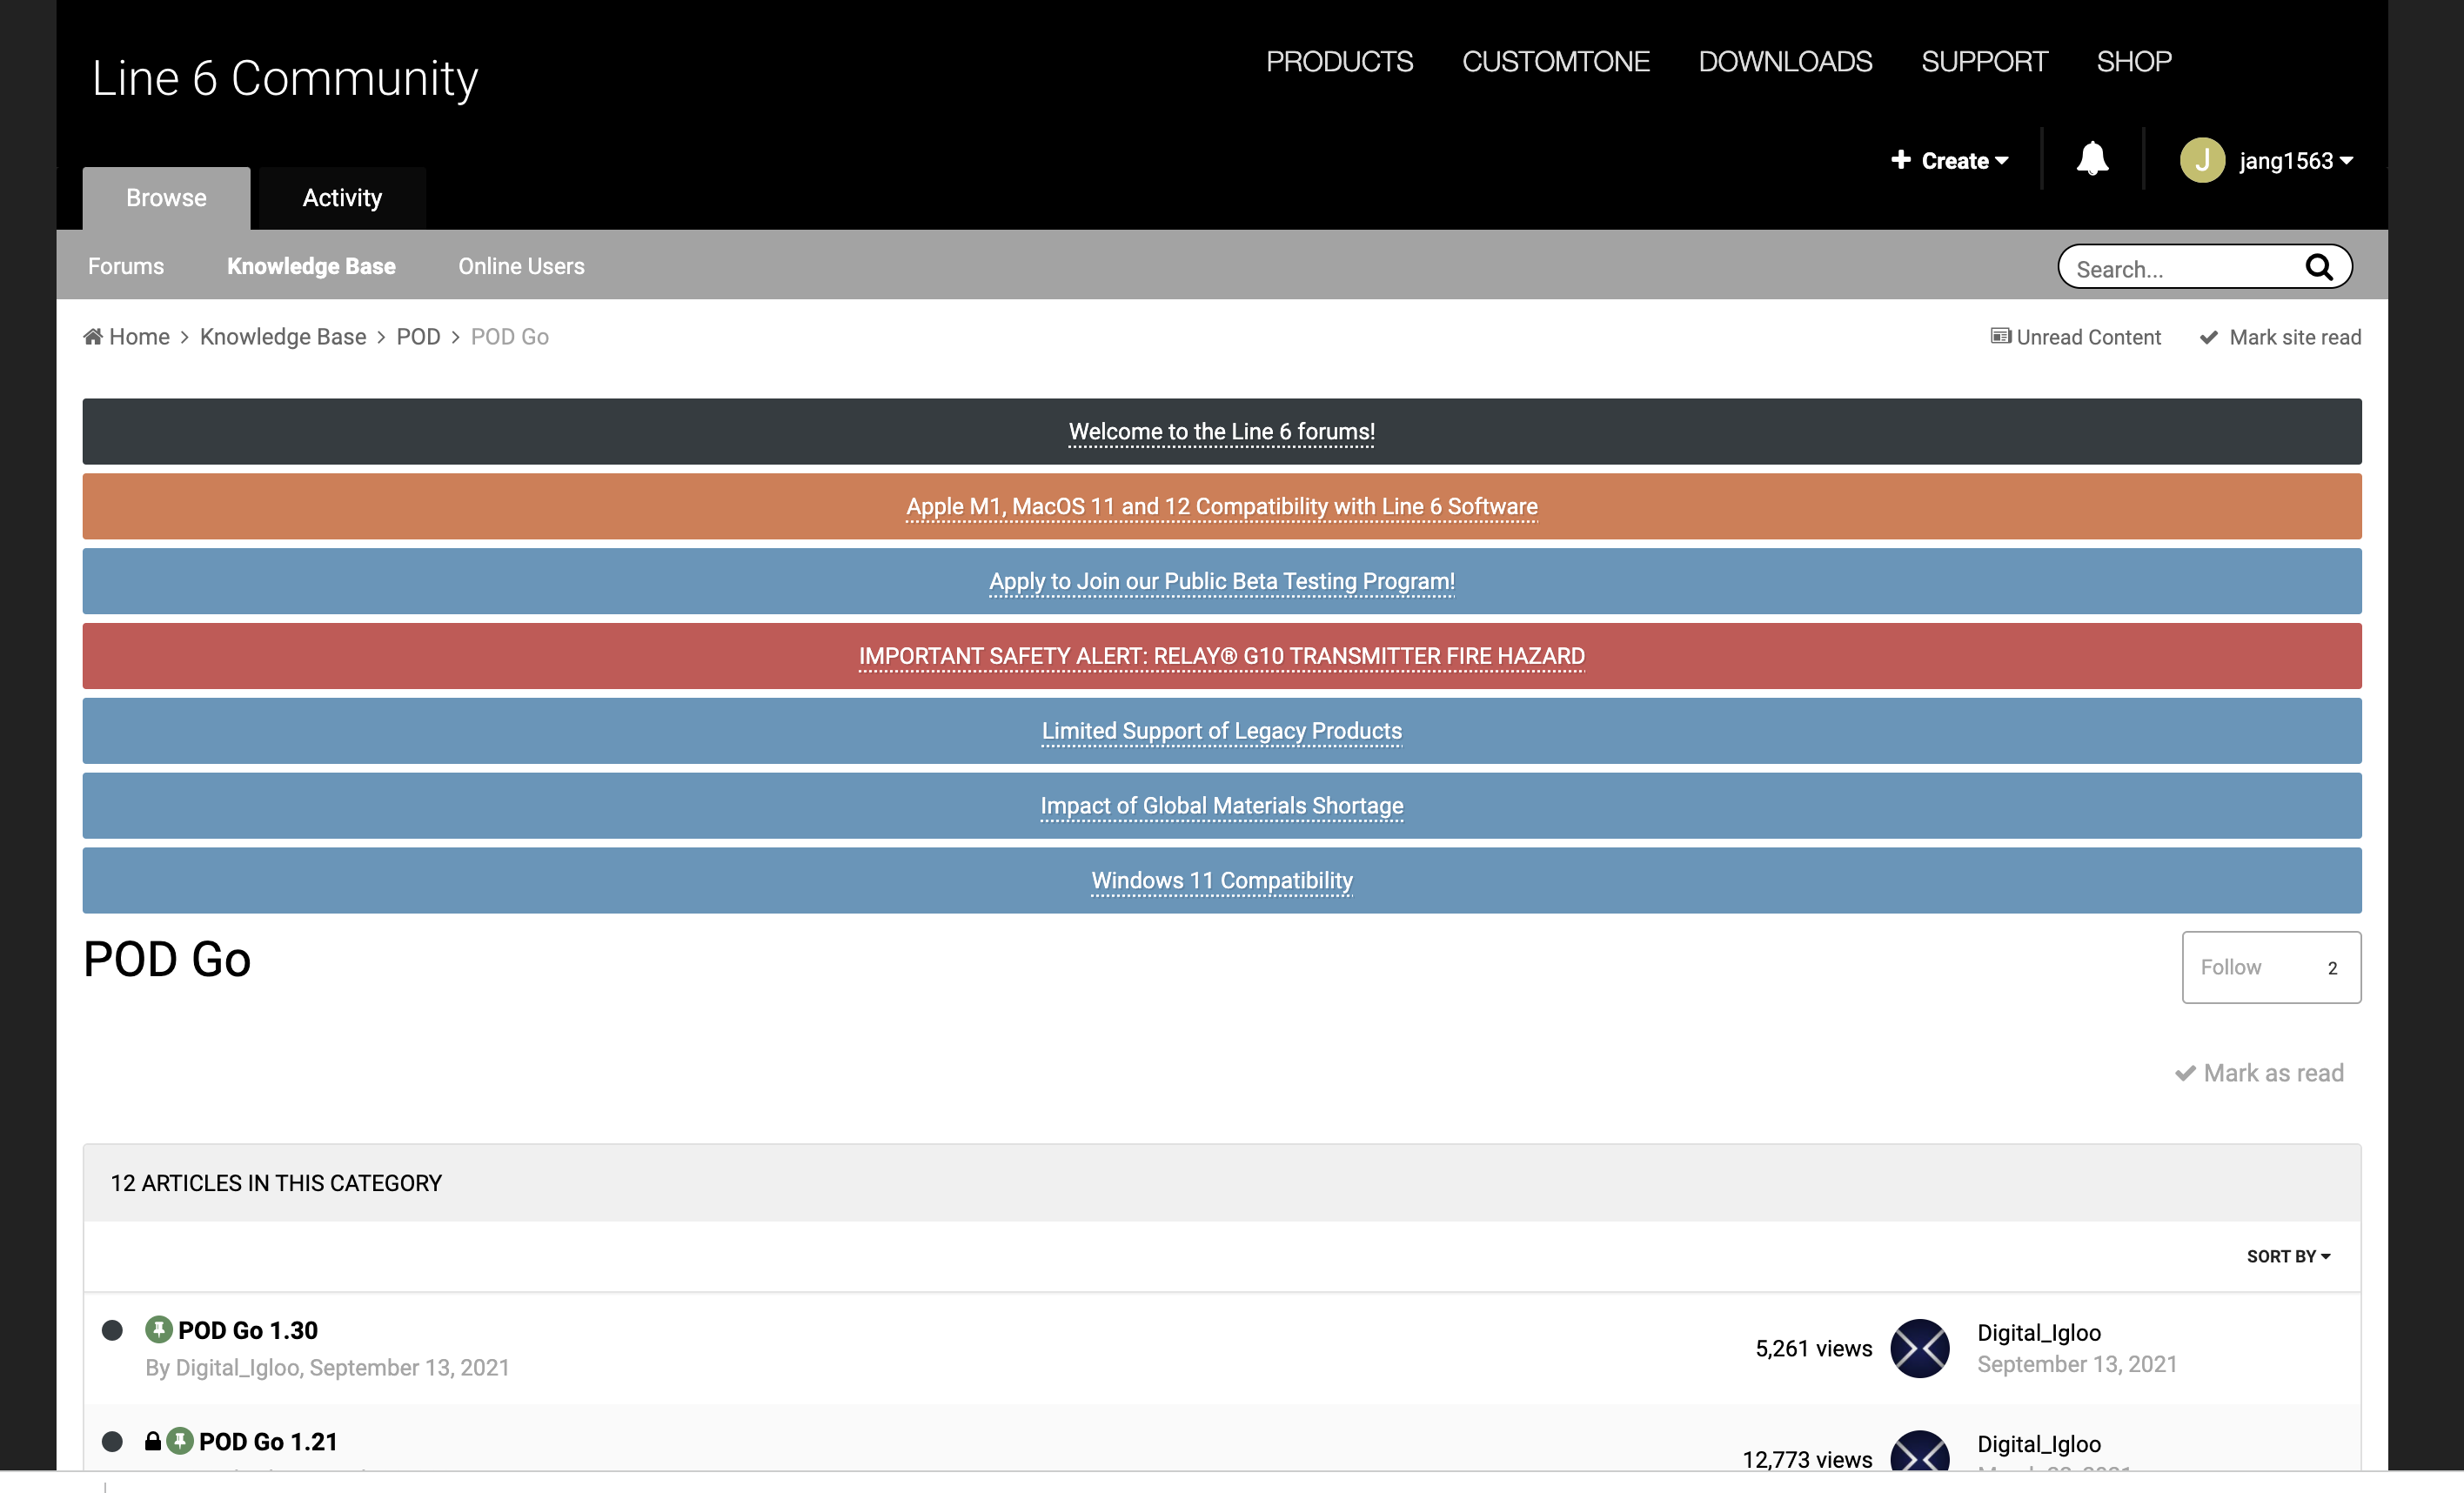Open the POD Go 1.30 article
Viewport: 2464px width, 1493px height.
(248, 1330)
